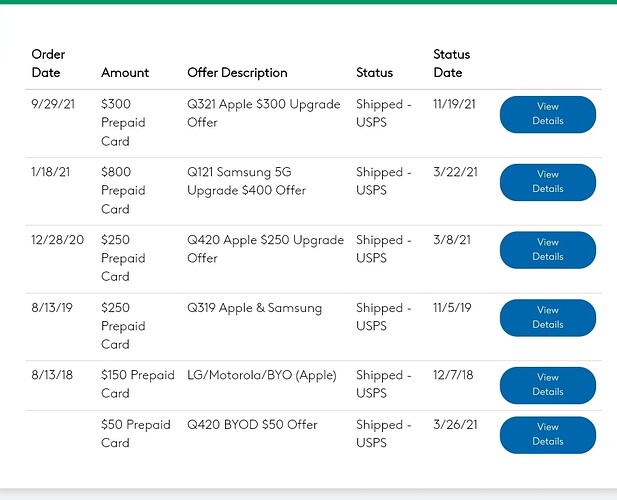Click the Offer Description column header

pyautogui.click(x=237, y=73)
